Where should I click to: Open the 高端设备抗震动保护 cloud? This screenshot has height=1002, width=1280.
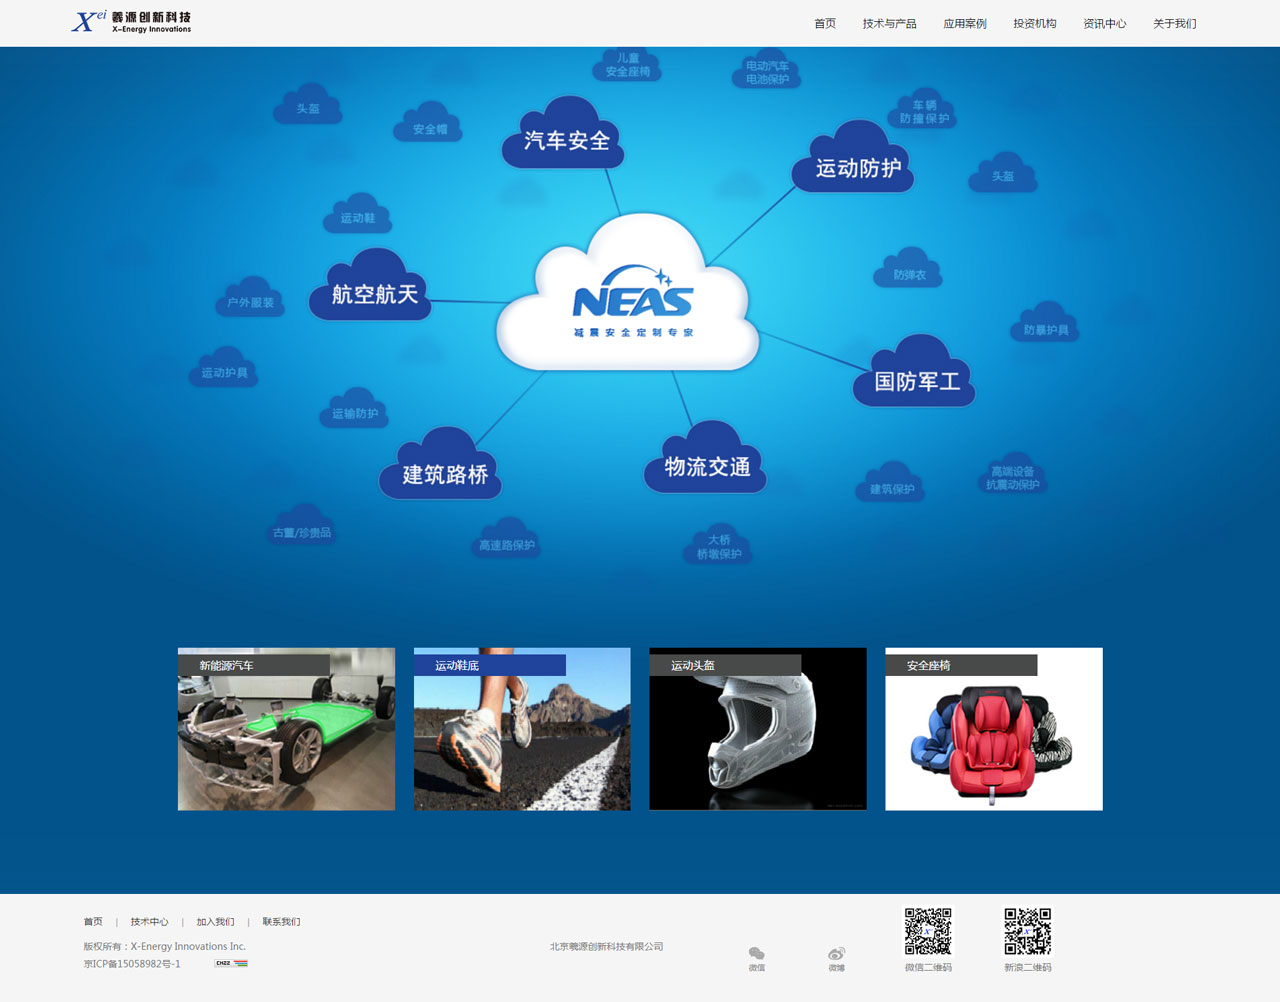(x=1012, y=473)
